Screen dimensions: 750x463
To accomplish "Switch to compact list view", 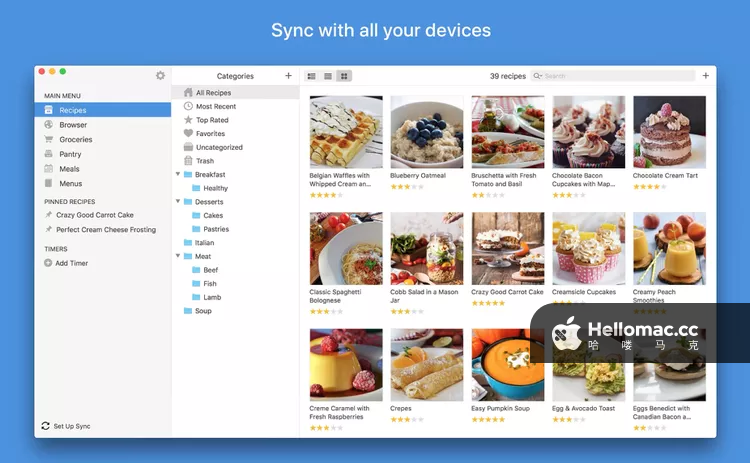I will (328, 76).
